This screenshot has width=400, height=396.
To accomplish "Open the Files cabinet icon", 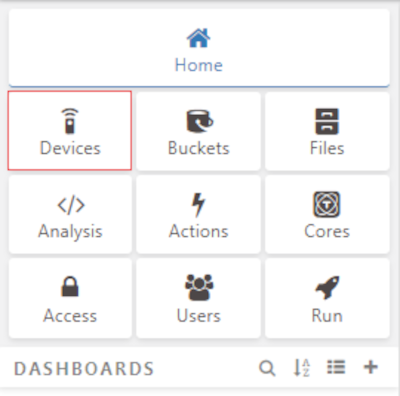I will coord(327,121).
